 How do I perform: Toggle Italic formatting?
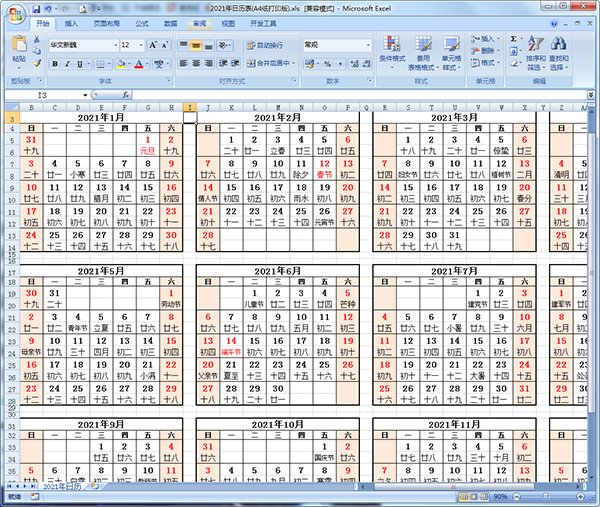[x=67, y=64]
